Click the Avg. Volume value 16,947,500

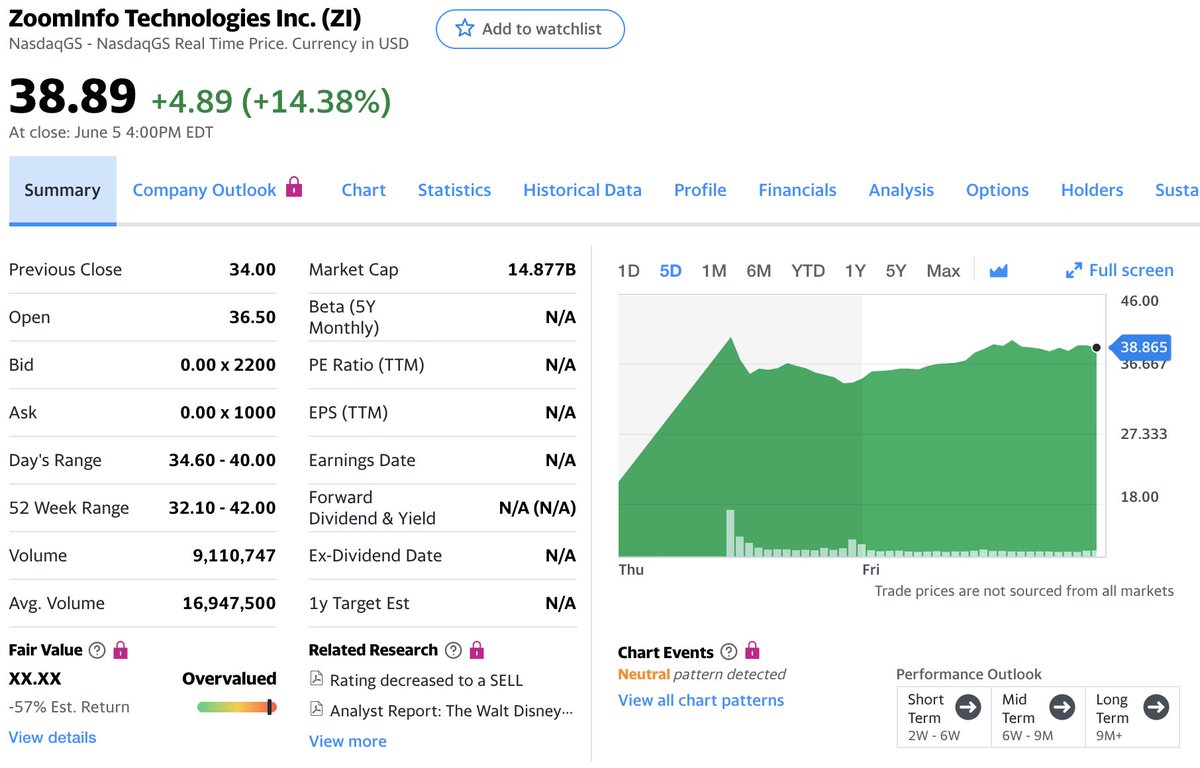(229, 603)
